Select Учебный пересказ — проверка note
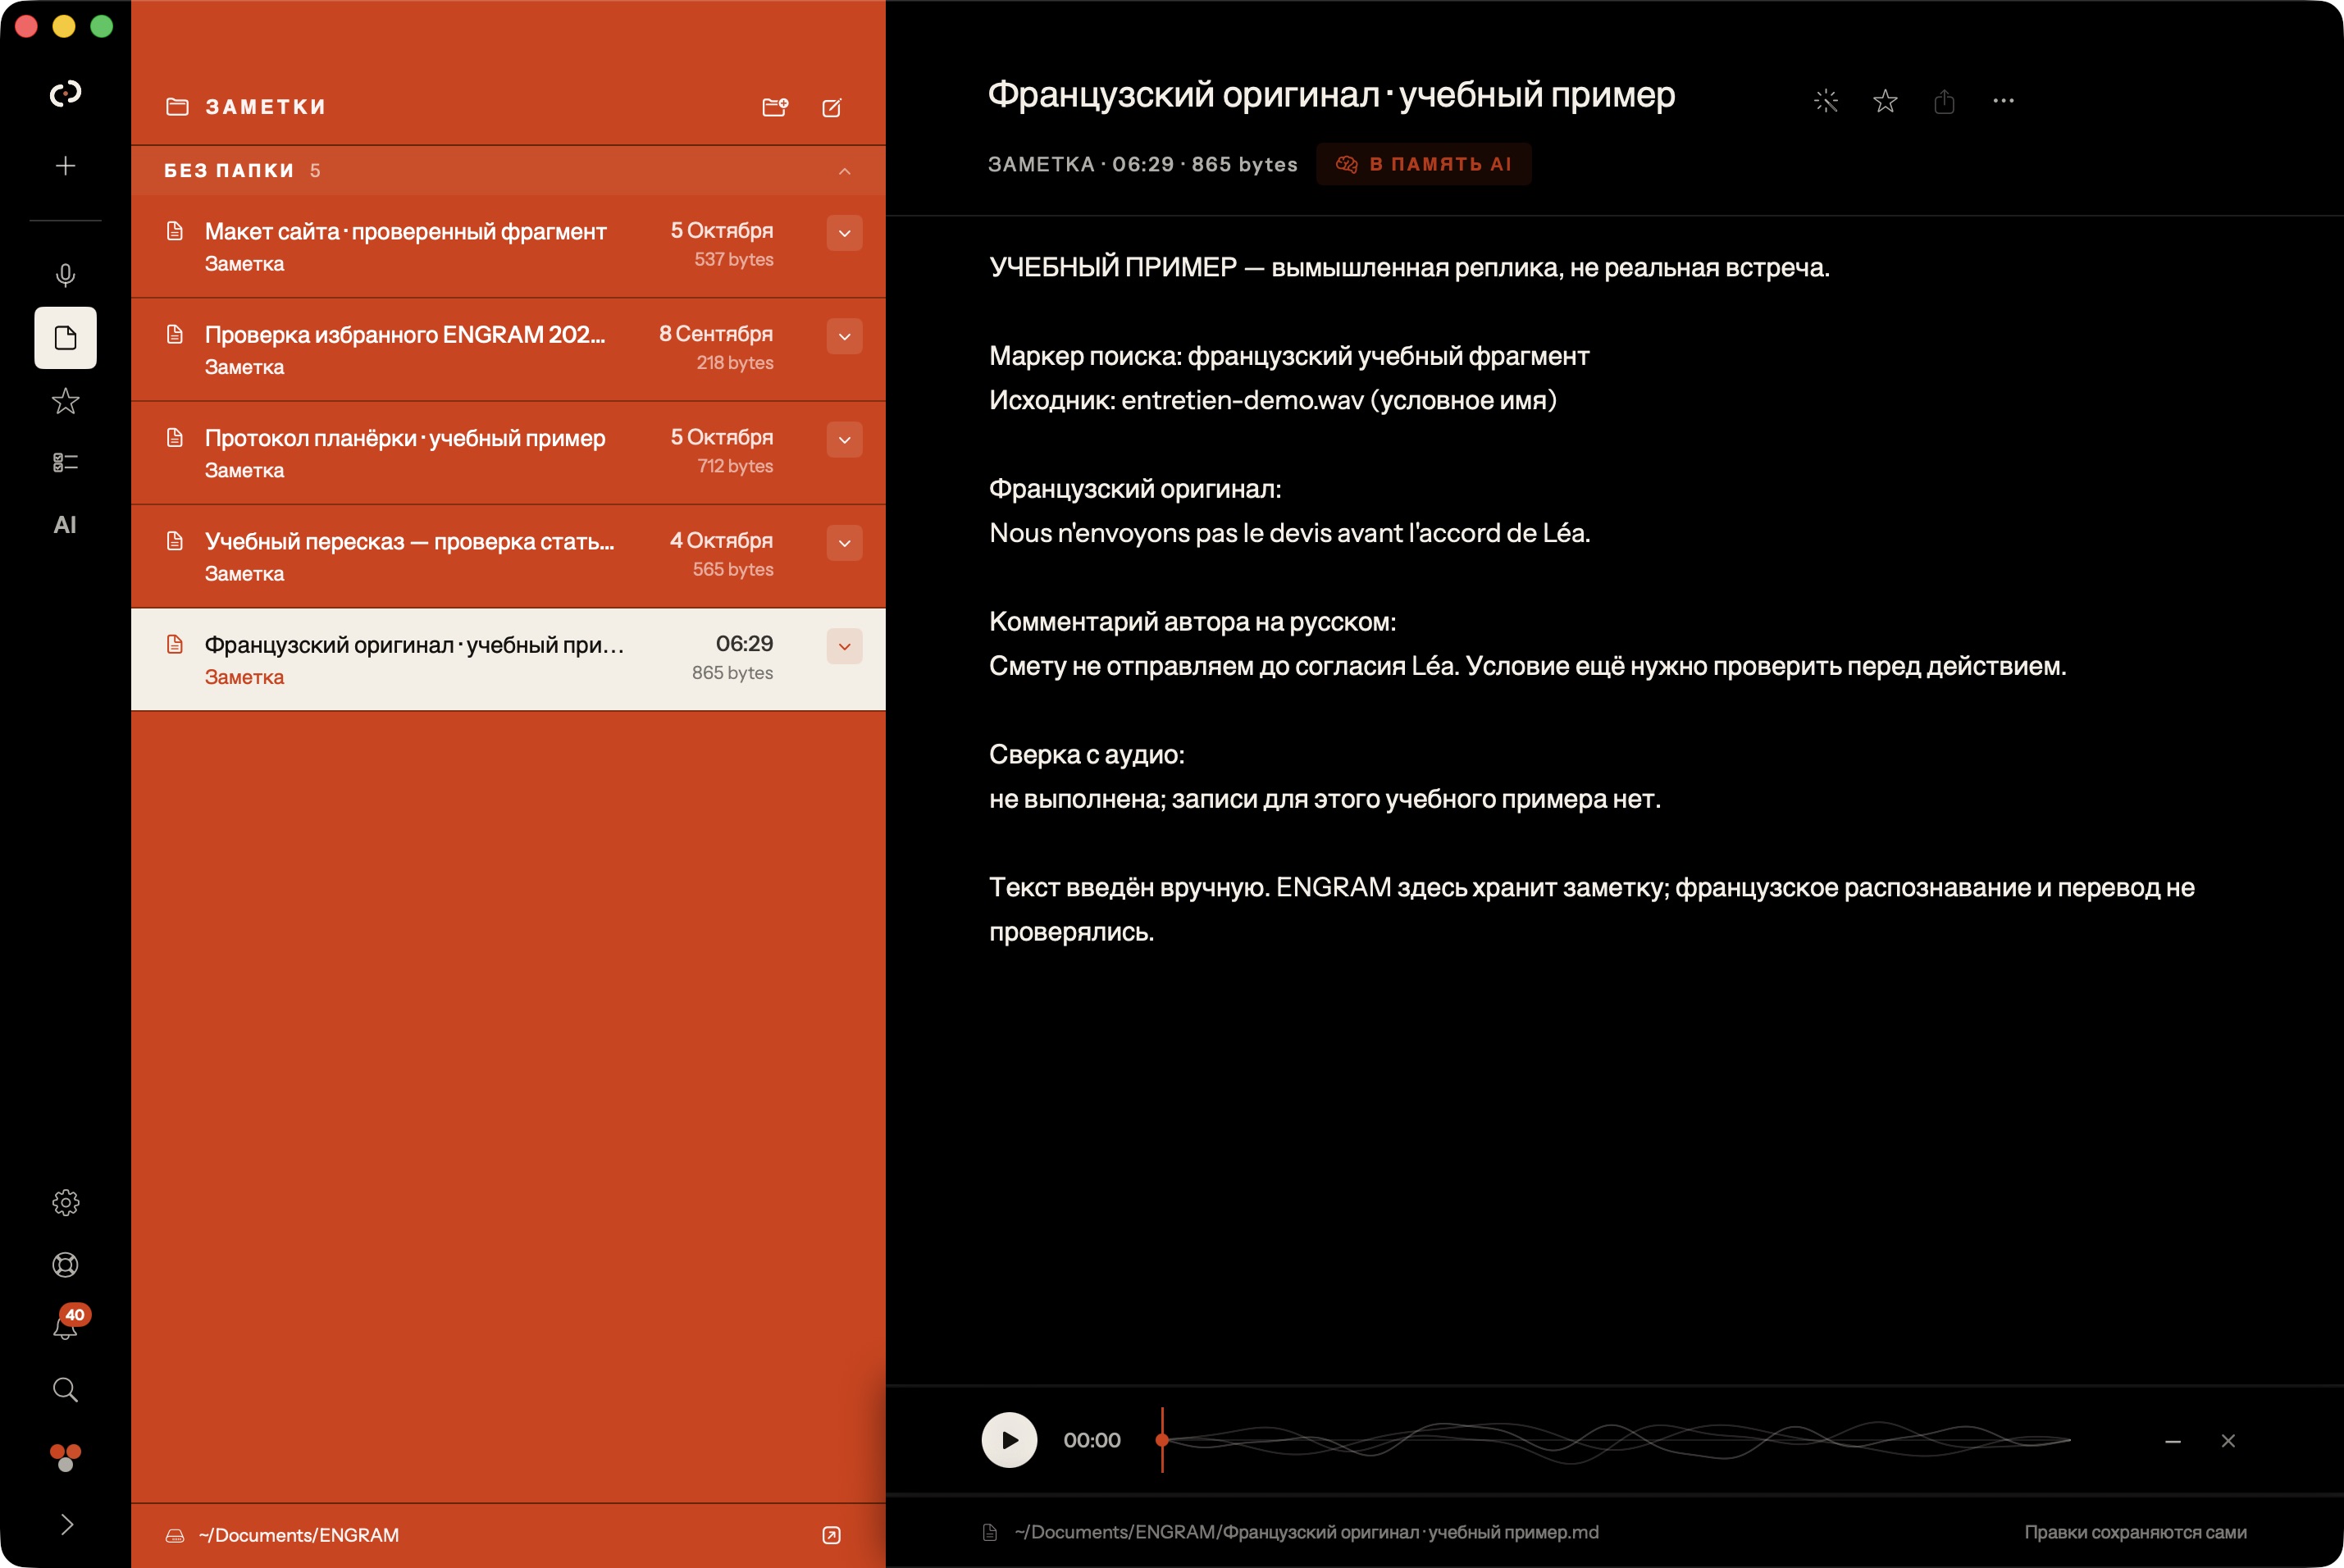 (508, 556)
